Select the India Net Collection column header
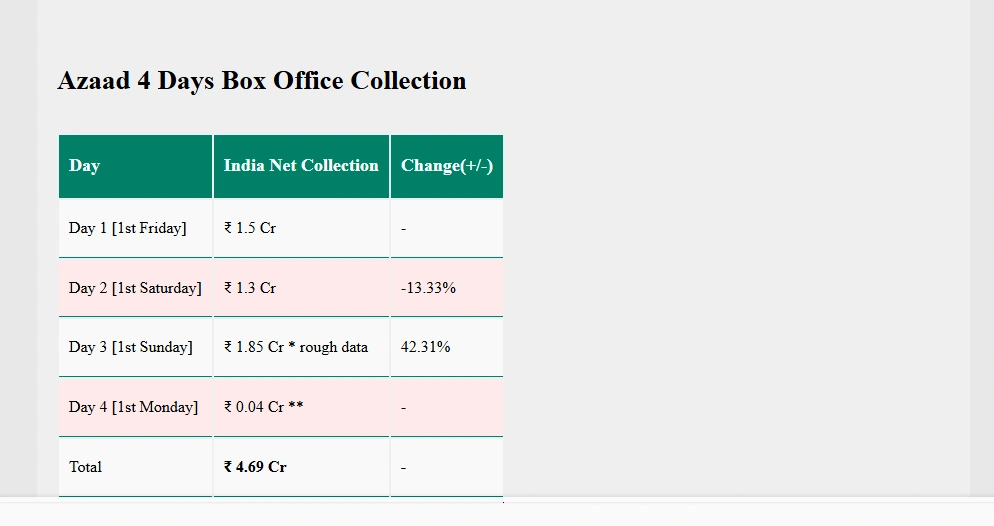994x526 pixels. (301, 166)
